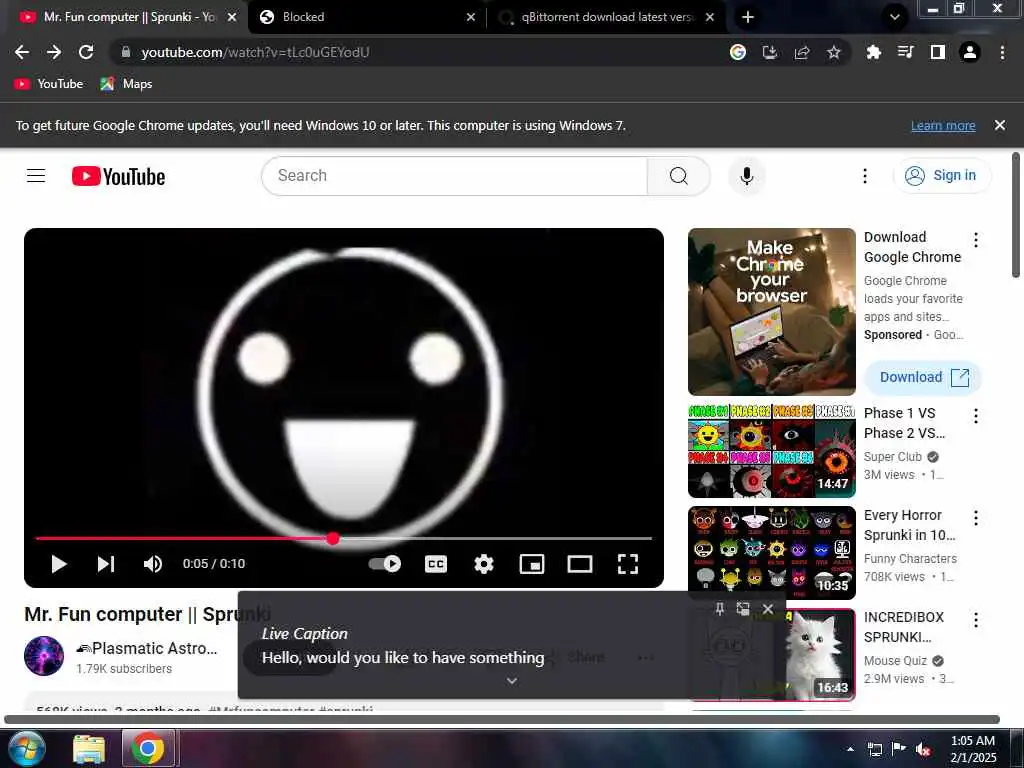Open Phase 1 VS Phase 2 video thumbnail
1024x768 pixels.
[x=771, y=451]
